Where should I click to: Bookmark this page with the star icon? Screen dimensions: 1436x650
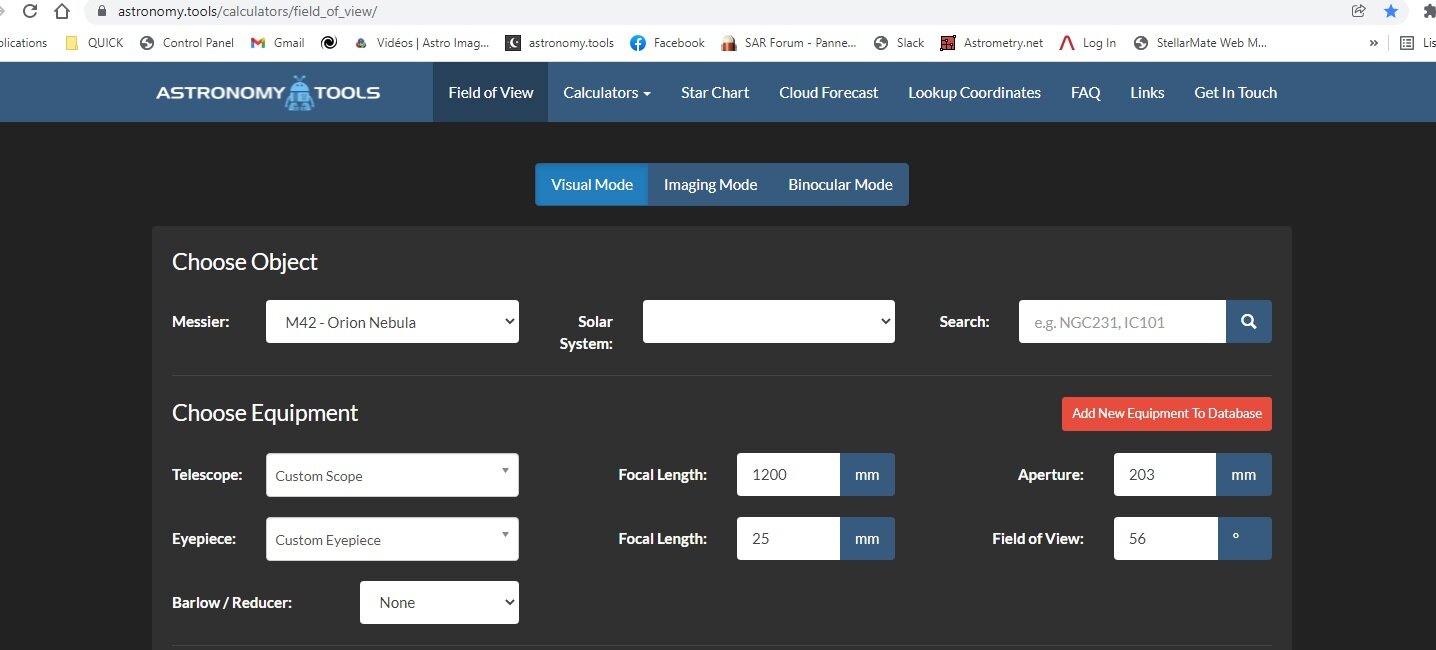point(1391,11)
